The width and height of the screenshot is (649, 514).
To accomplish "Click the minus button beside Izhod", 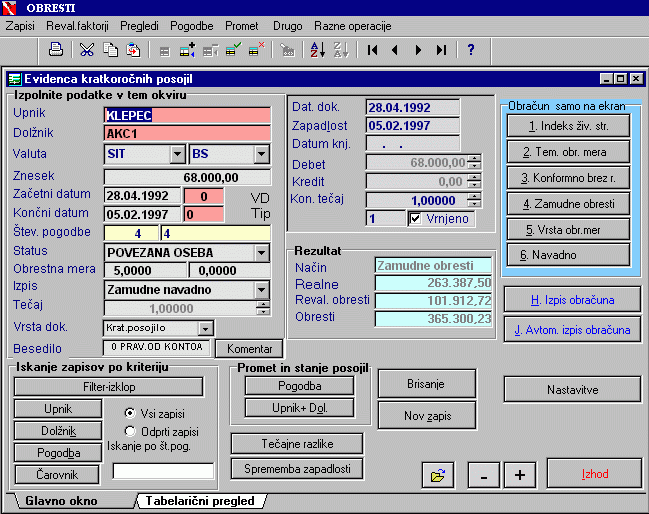I will (483, 476).
